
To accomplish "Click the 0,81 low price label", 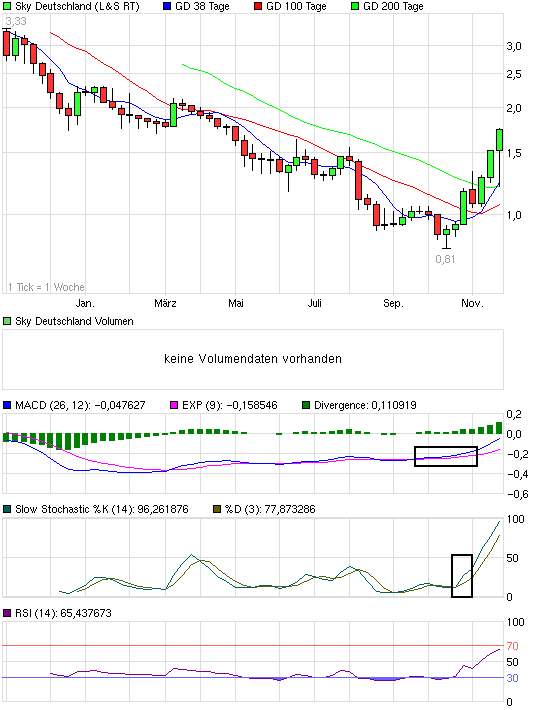I will point(445,259).
